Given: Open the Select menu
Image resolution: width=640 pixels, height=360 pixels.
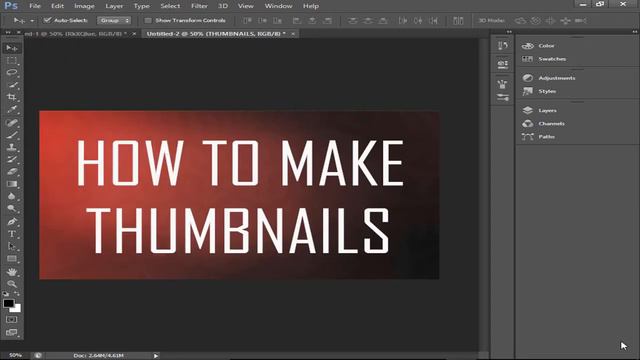Looking at the screenshot, I should (170, 6).
